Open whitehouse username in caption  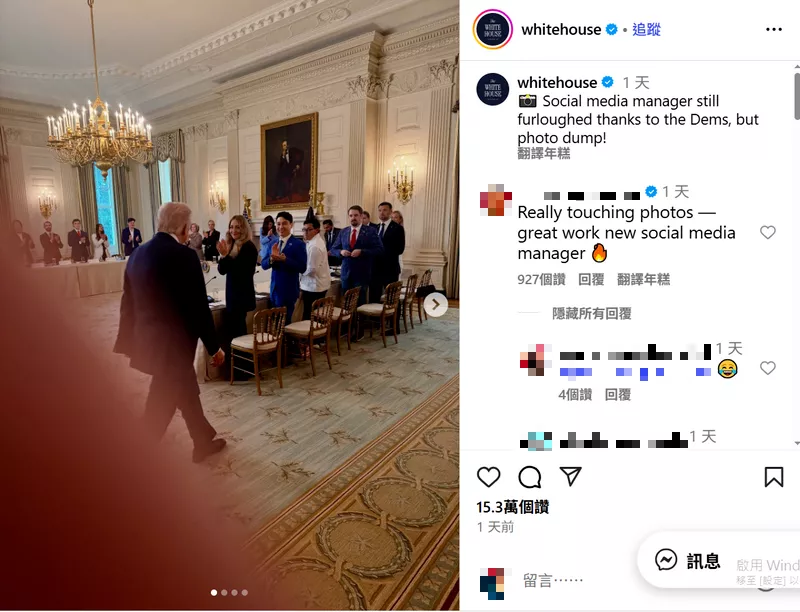(557, 82)
